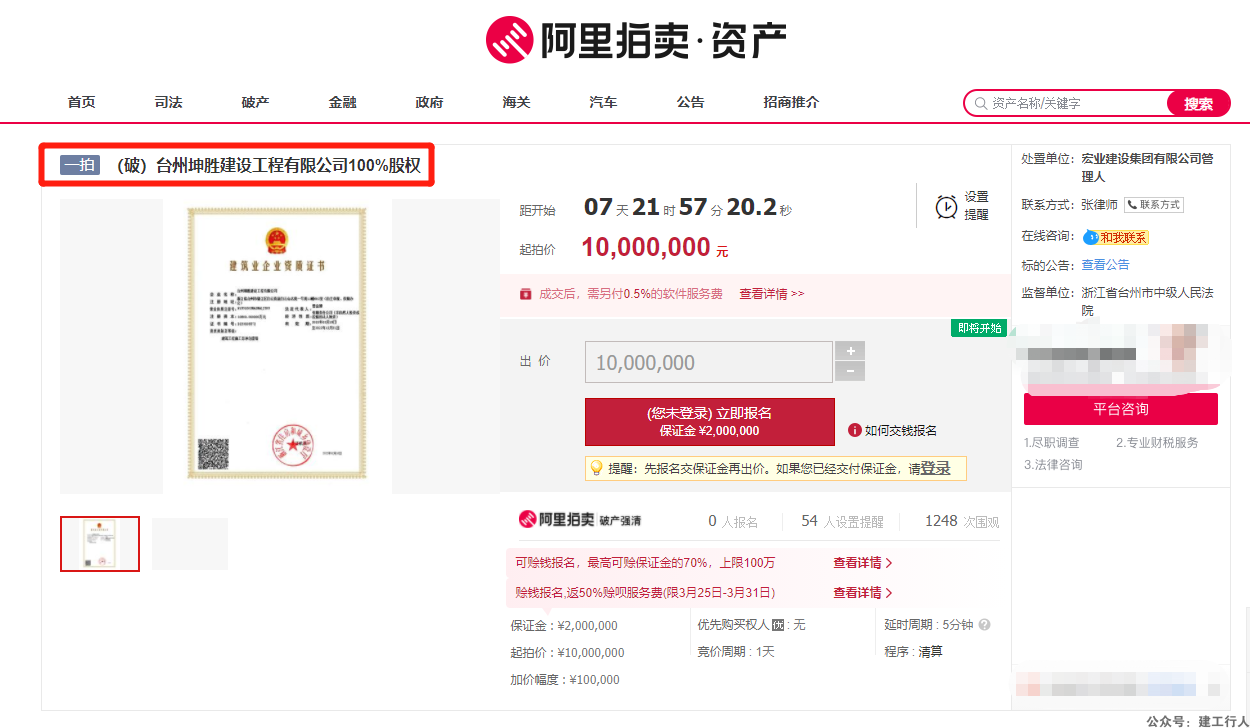1250x728 pixels.
Task: Click the auction title 台州坤胜建设工程有限公司100%股权
Action: [x=269, y=165]
